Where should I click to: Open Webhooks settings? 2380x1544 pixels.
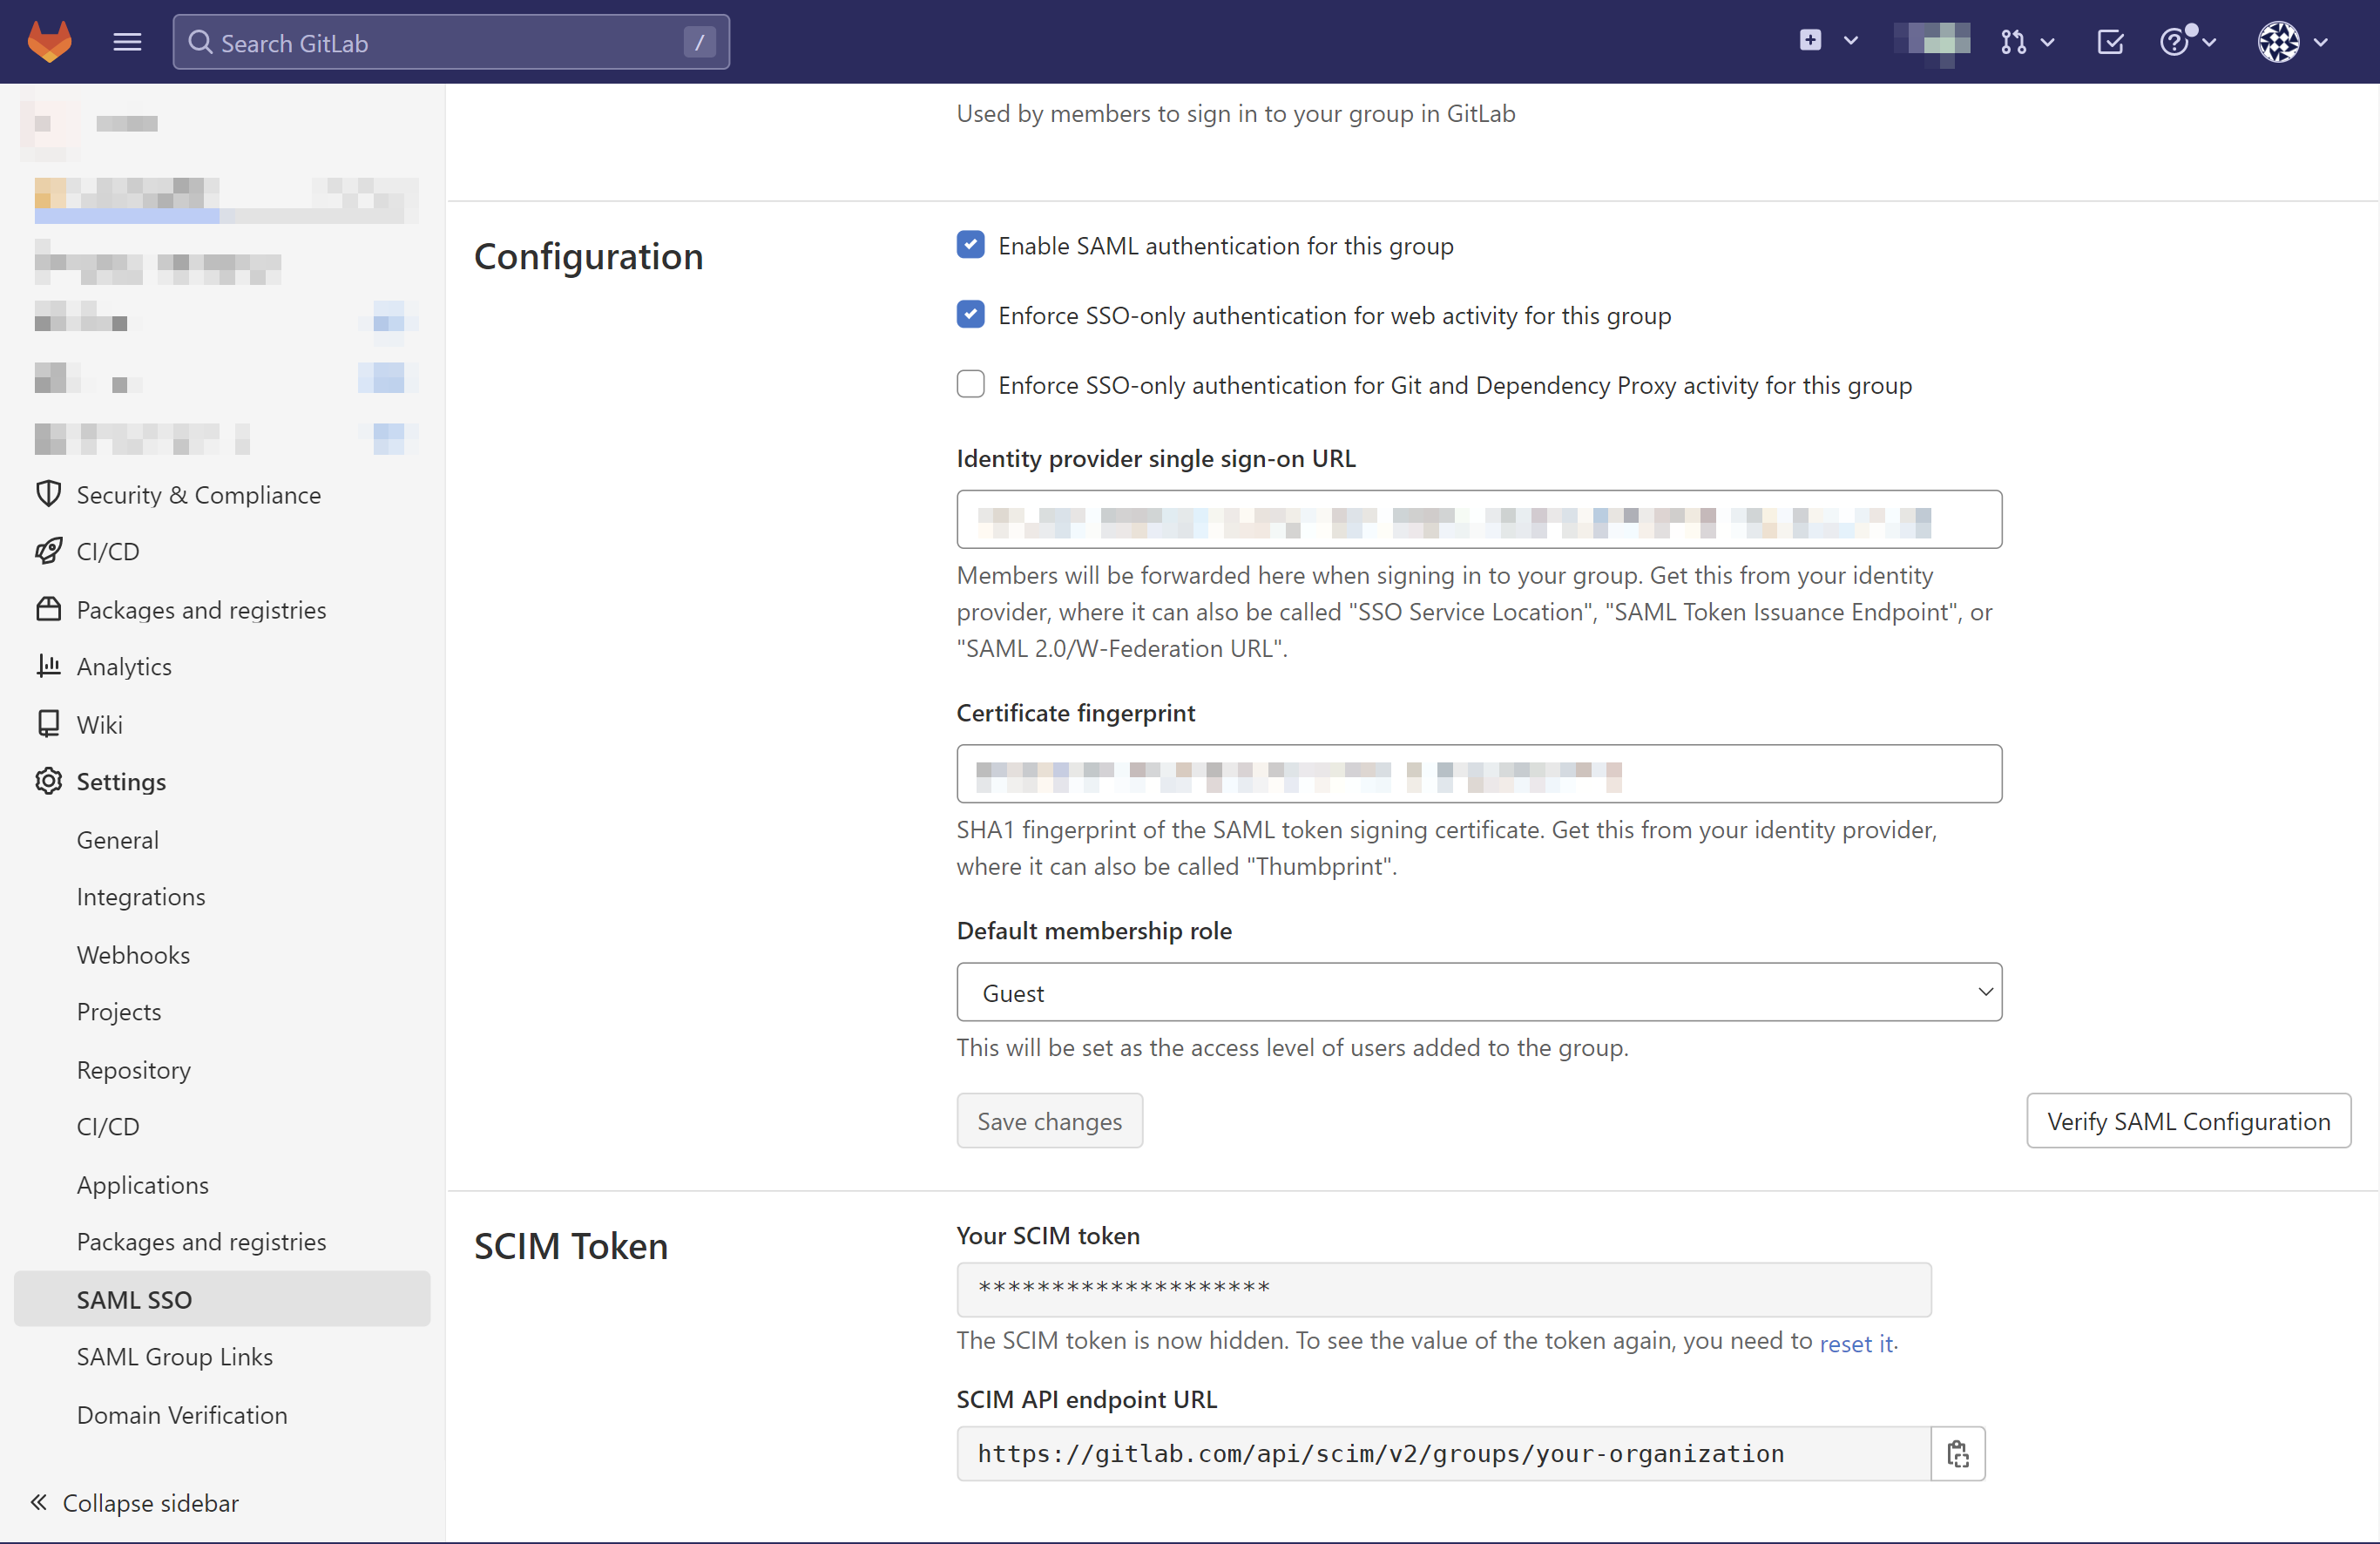click(133, 954)
